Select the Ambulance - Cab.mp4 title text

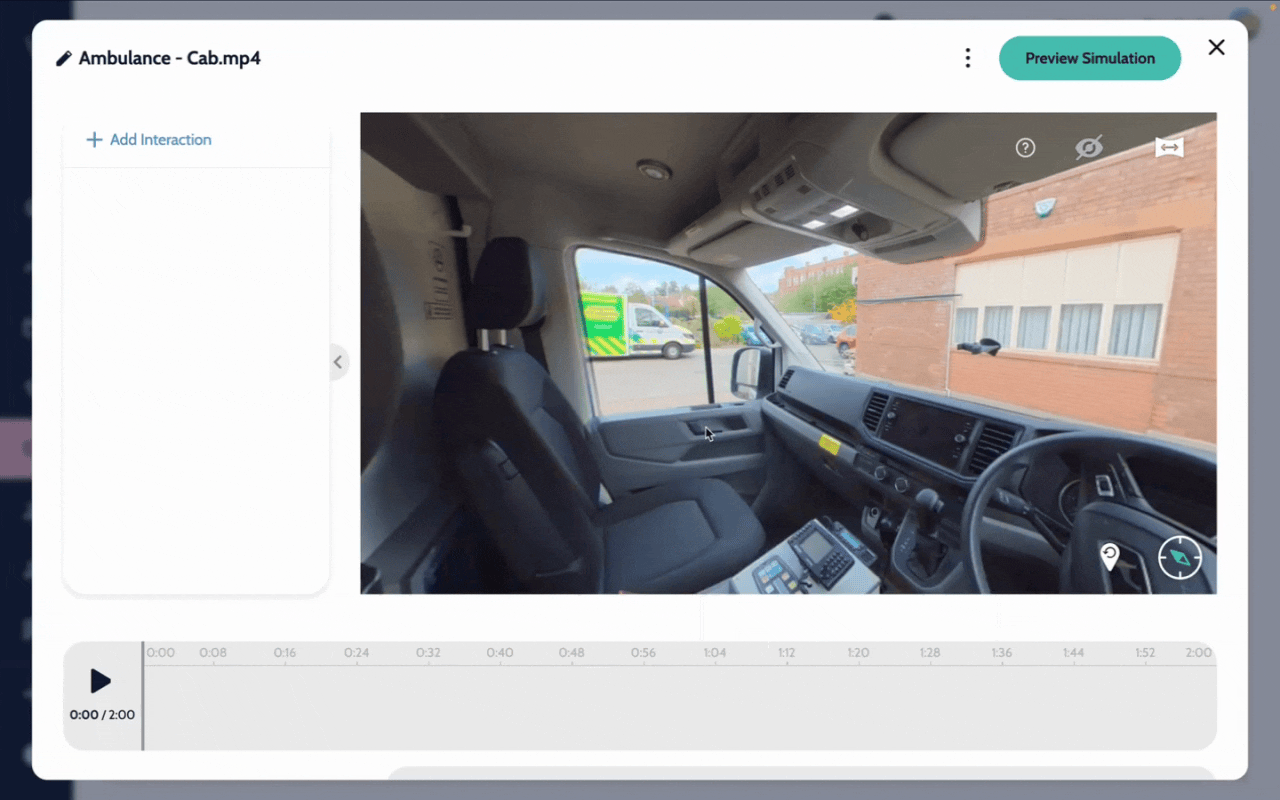[170, 58]
